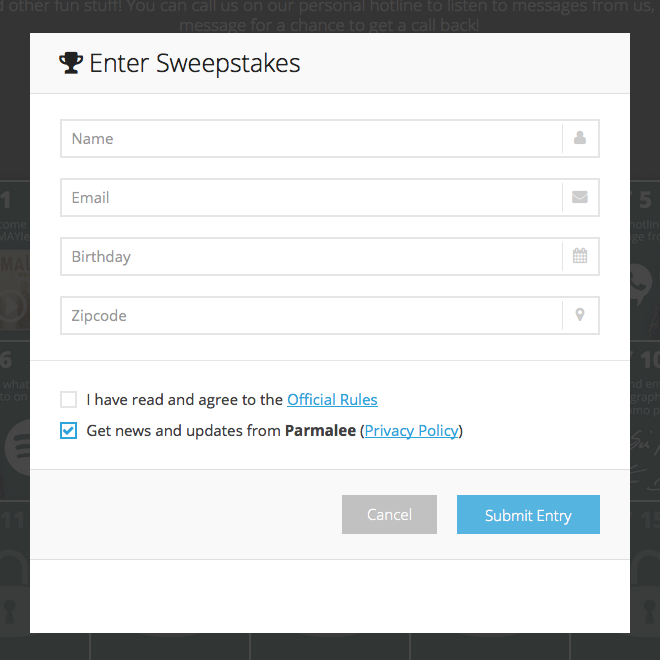Click the Cancel button
Viewport: 660px width, 660px height.
coord(389,514)
